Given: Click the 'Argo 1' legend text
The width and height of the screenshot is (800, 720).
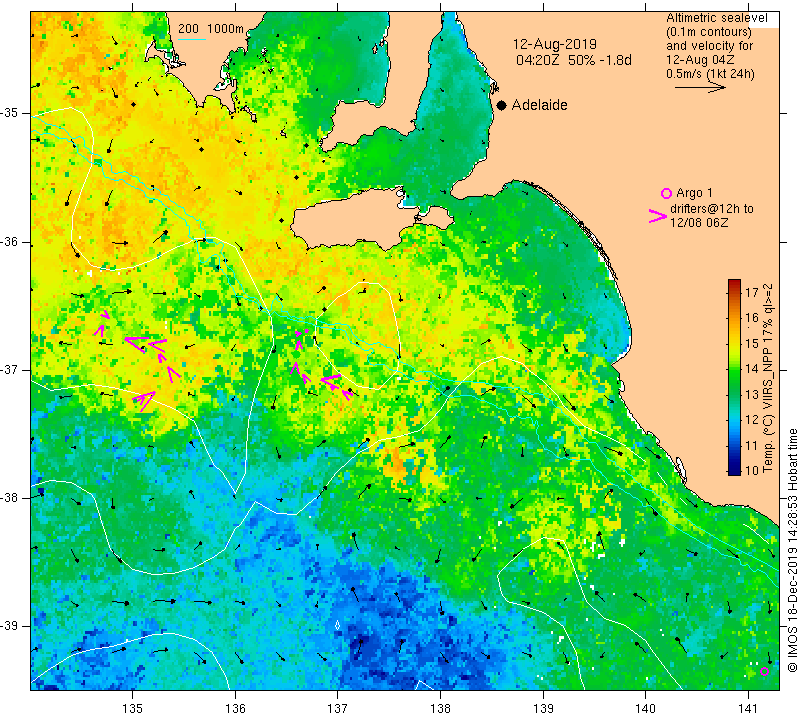Looking at the screenshot, I should (x=694, y=193).
